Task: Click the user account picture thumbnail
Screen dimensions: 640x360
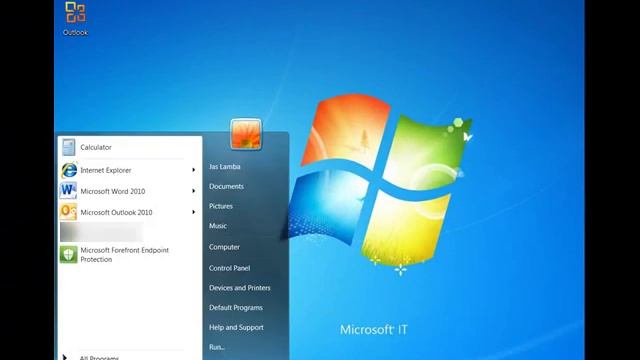Action: (x=246, y=134)
